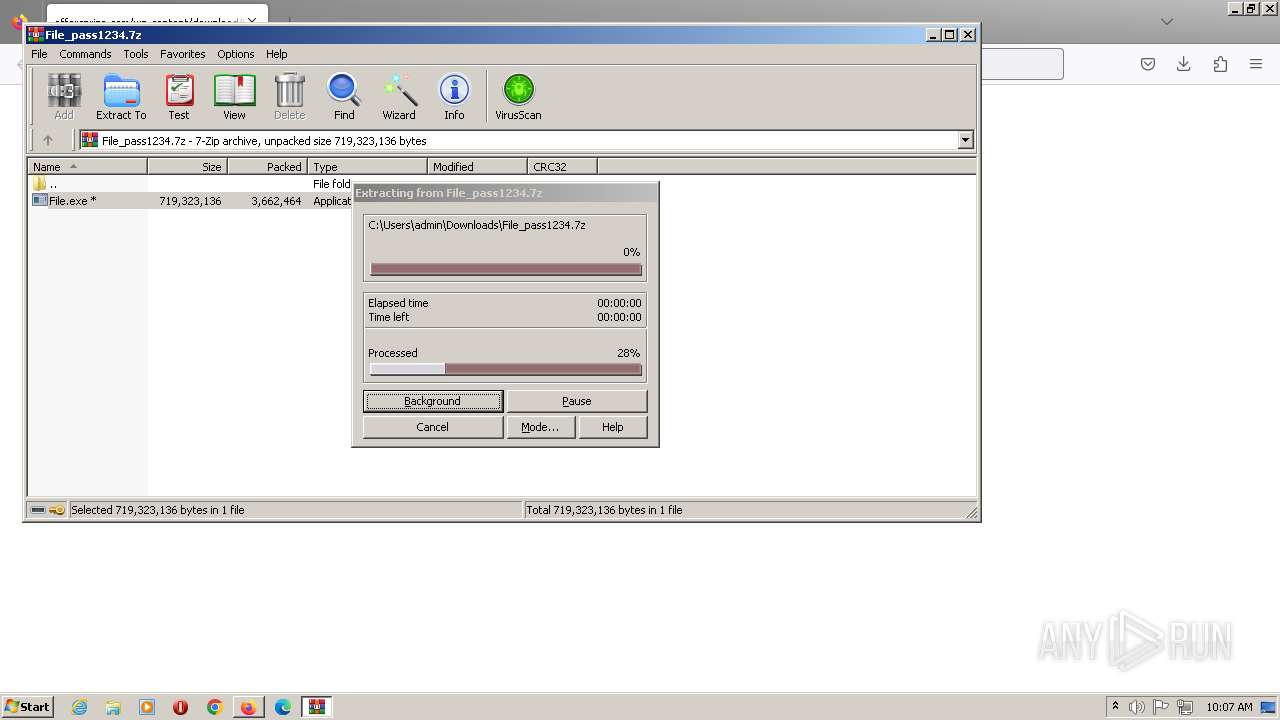1280x720 pixels.
Task: Open the File menu
Action: click(x=39, y=54)
